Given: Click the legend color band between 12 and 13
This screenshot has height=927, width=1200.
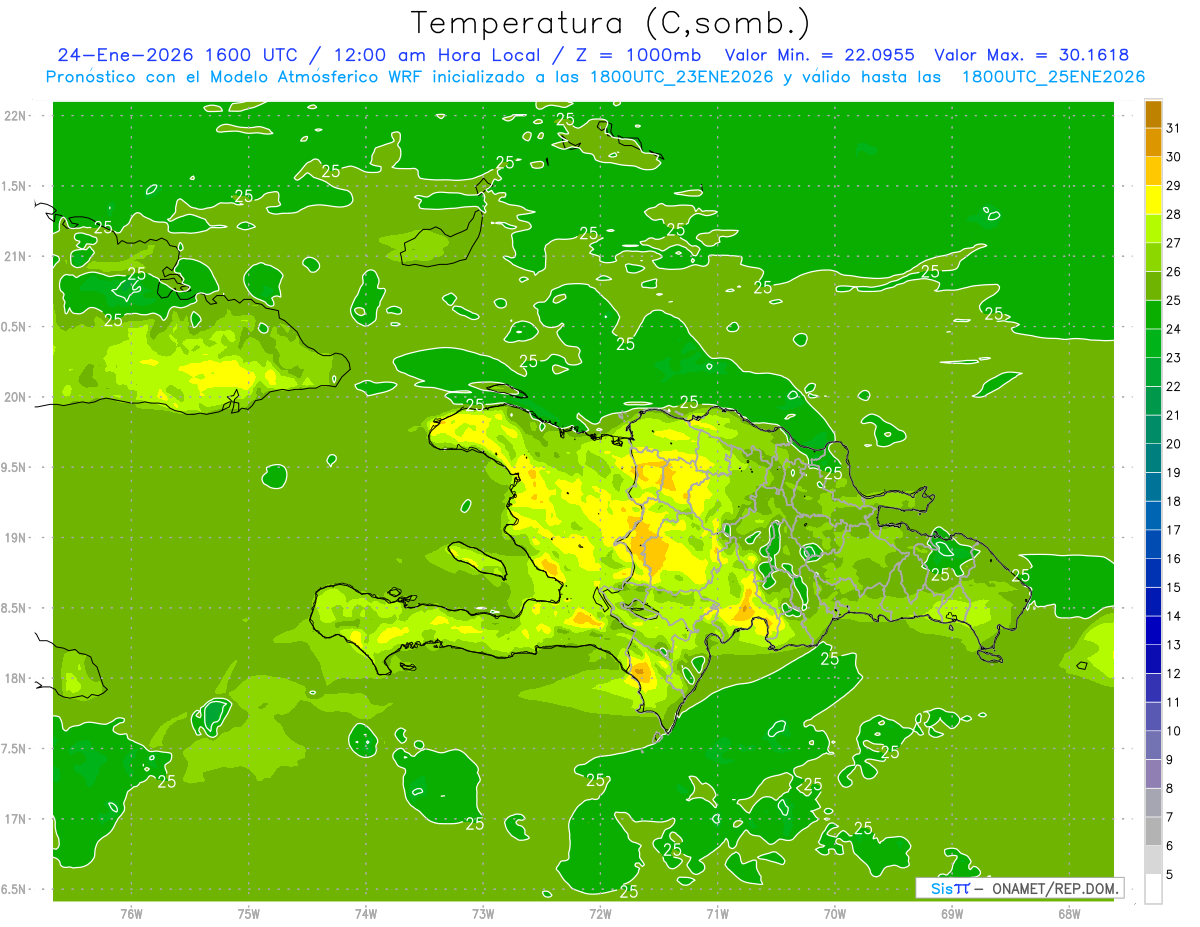Looking at the screenshot, I should point(1153,659).
